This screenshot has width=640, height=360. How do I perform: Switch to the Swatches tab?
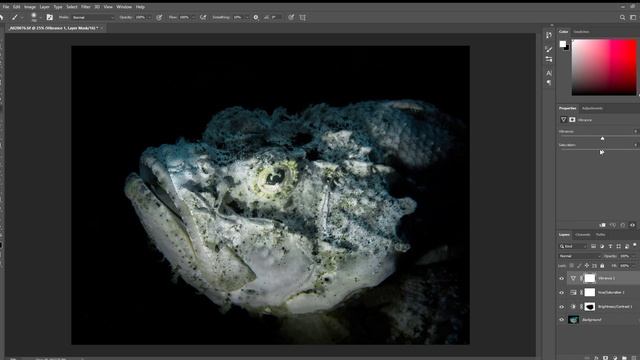point(581,32)
